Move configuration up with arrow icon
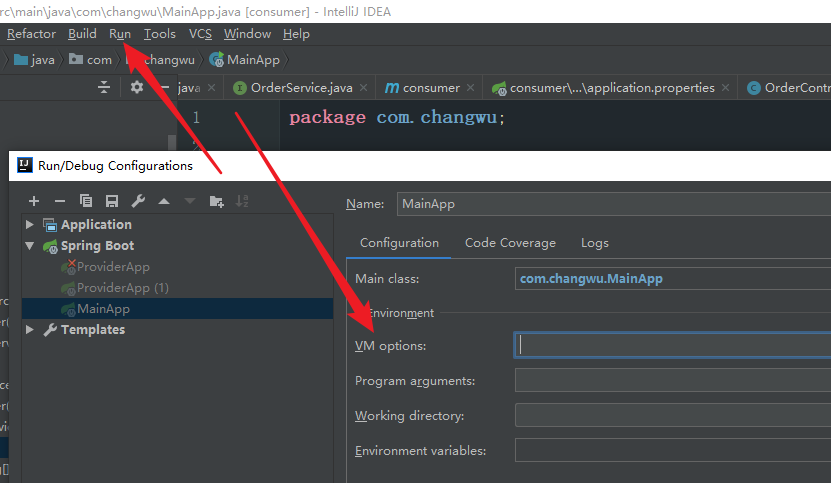 point(164,201)
